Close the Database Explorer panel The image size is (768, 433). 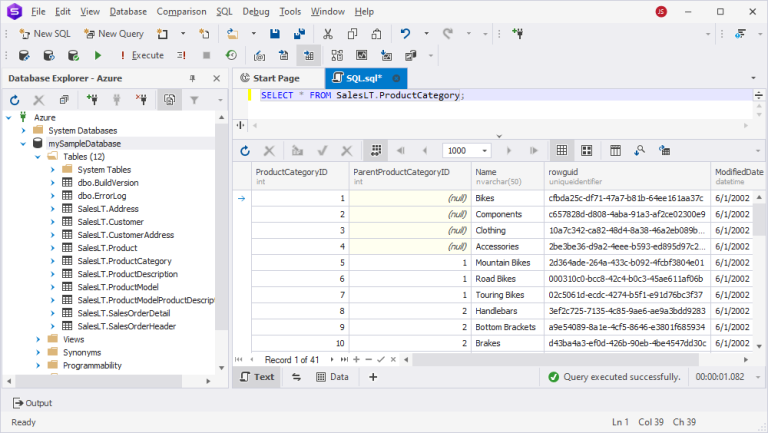pos(216,78)
